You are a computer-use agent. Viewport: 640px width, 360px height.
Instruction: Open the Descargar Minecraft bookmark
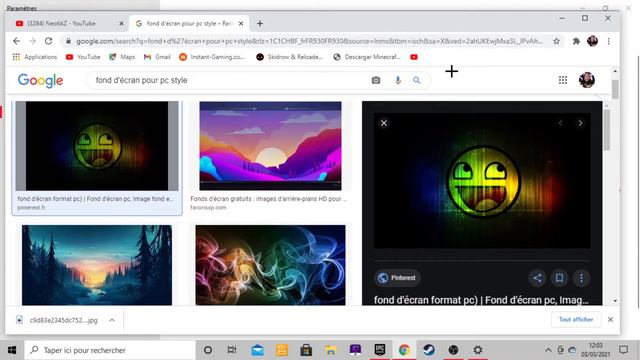[367, 57]
